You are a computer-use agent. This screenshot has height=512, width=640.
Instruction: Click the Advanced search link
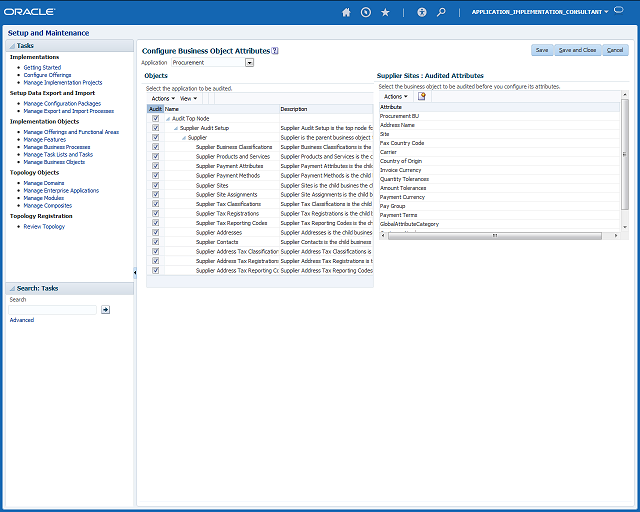click(22, 320)
